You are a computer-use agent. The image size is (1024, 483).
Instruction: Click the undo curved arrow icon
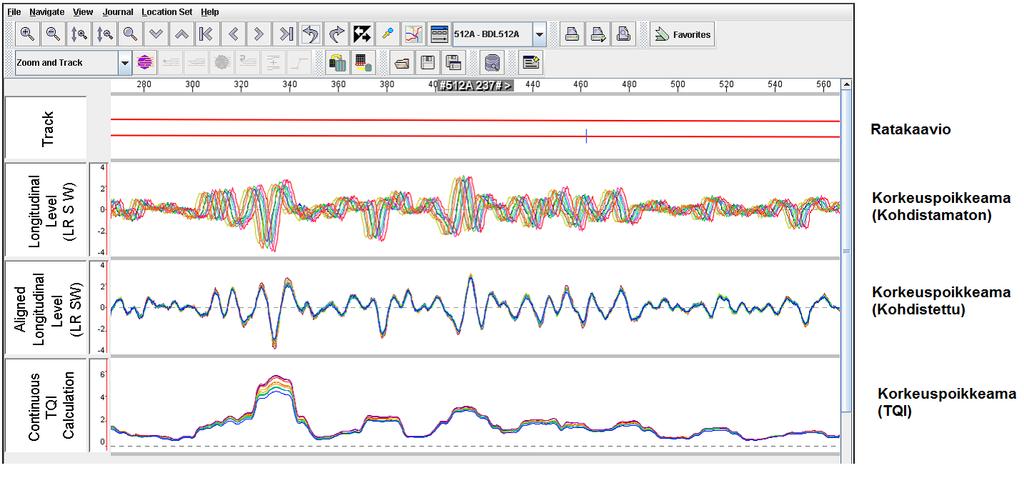click(310, 34)
